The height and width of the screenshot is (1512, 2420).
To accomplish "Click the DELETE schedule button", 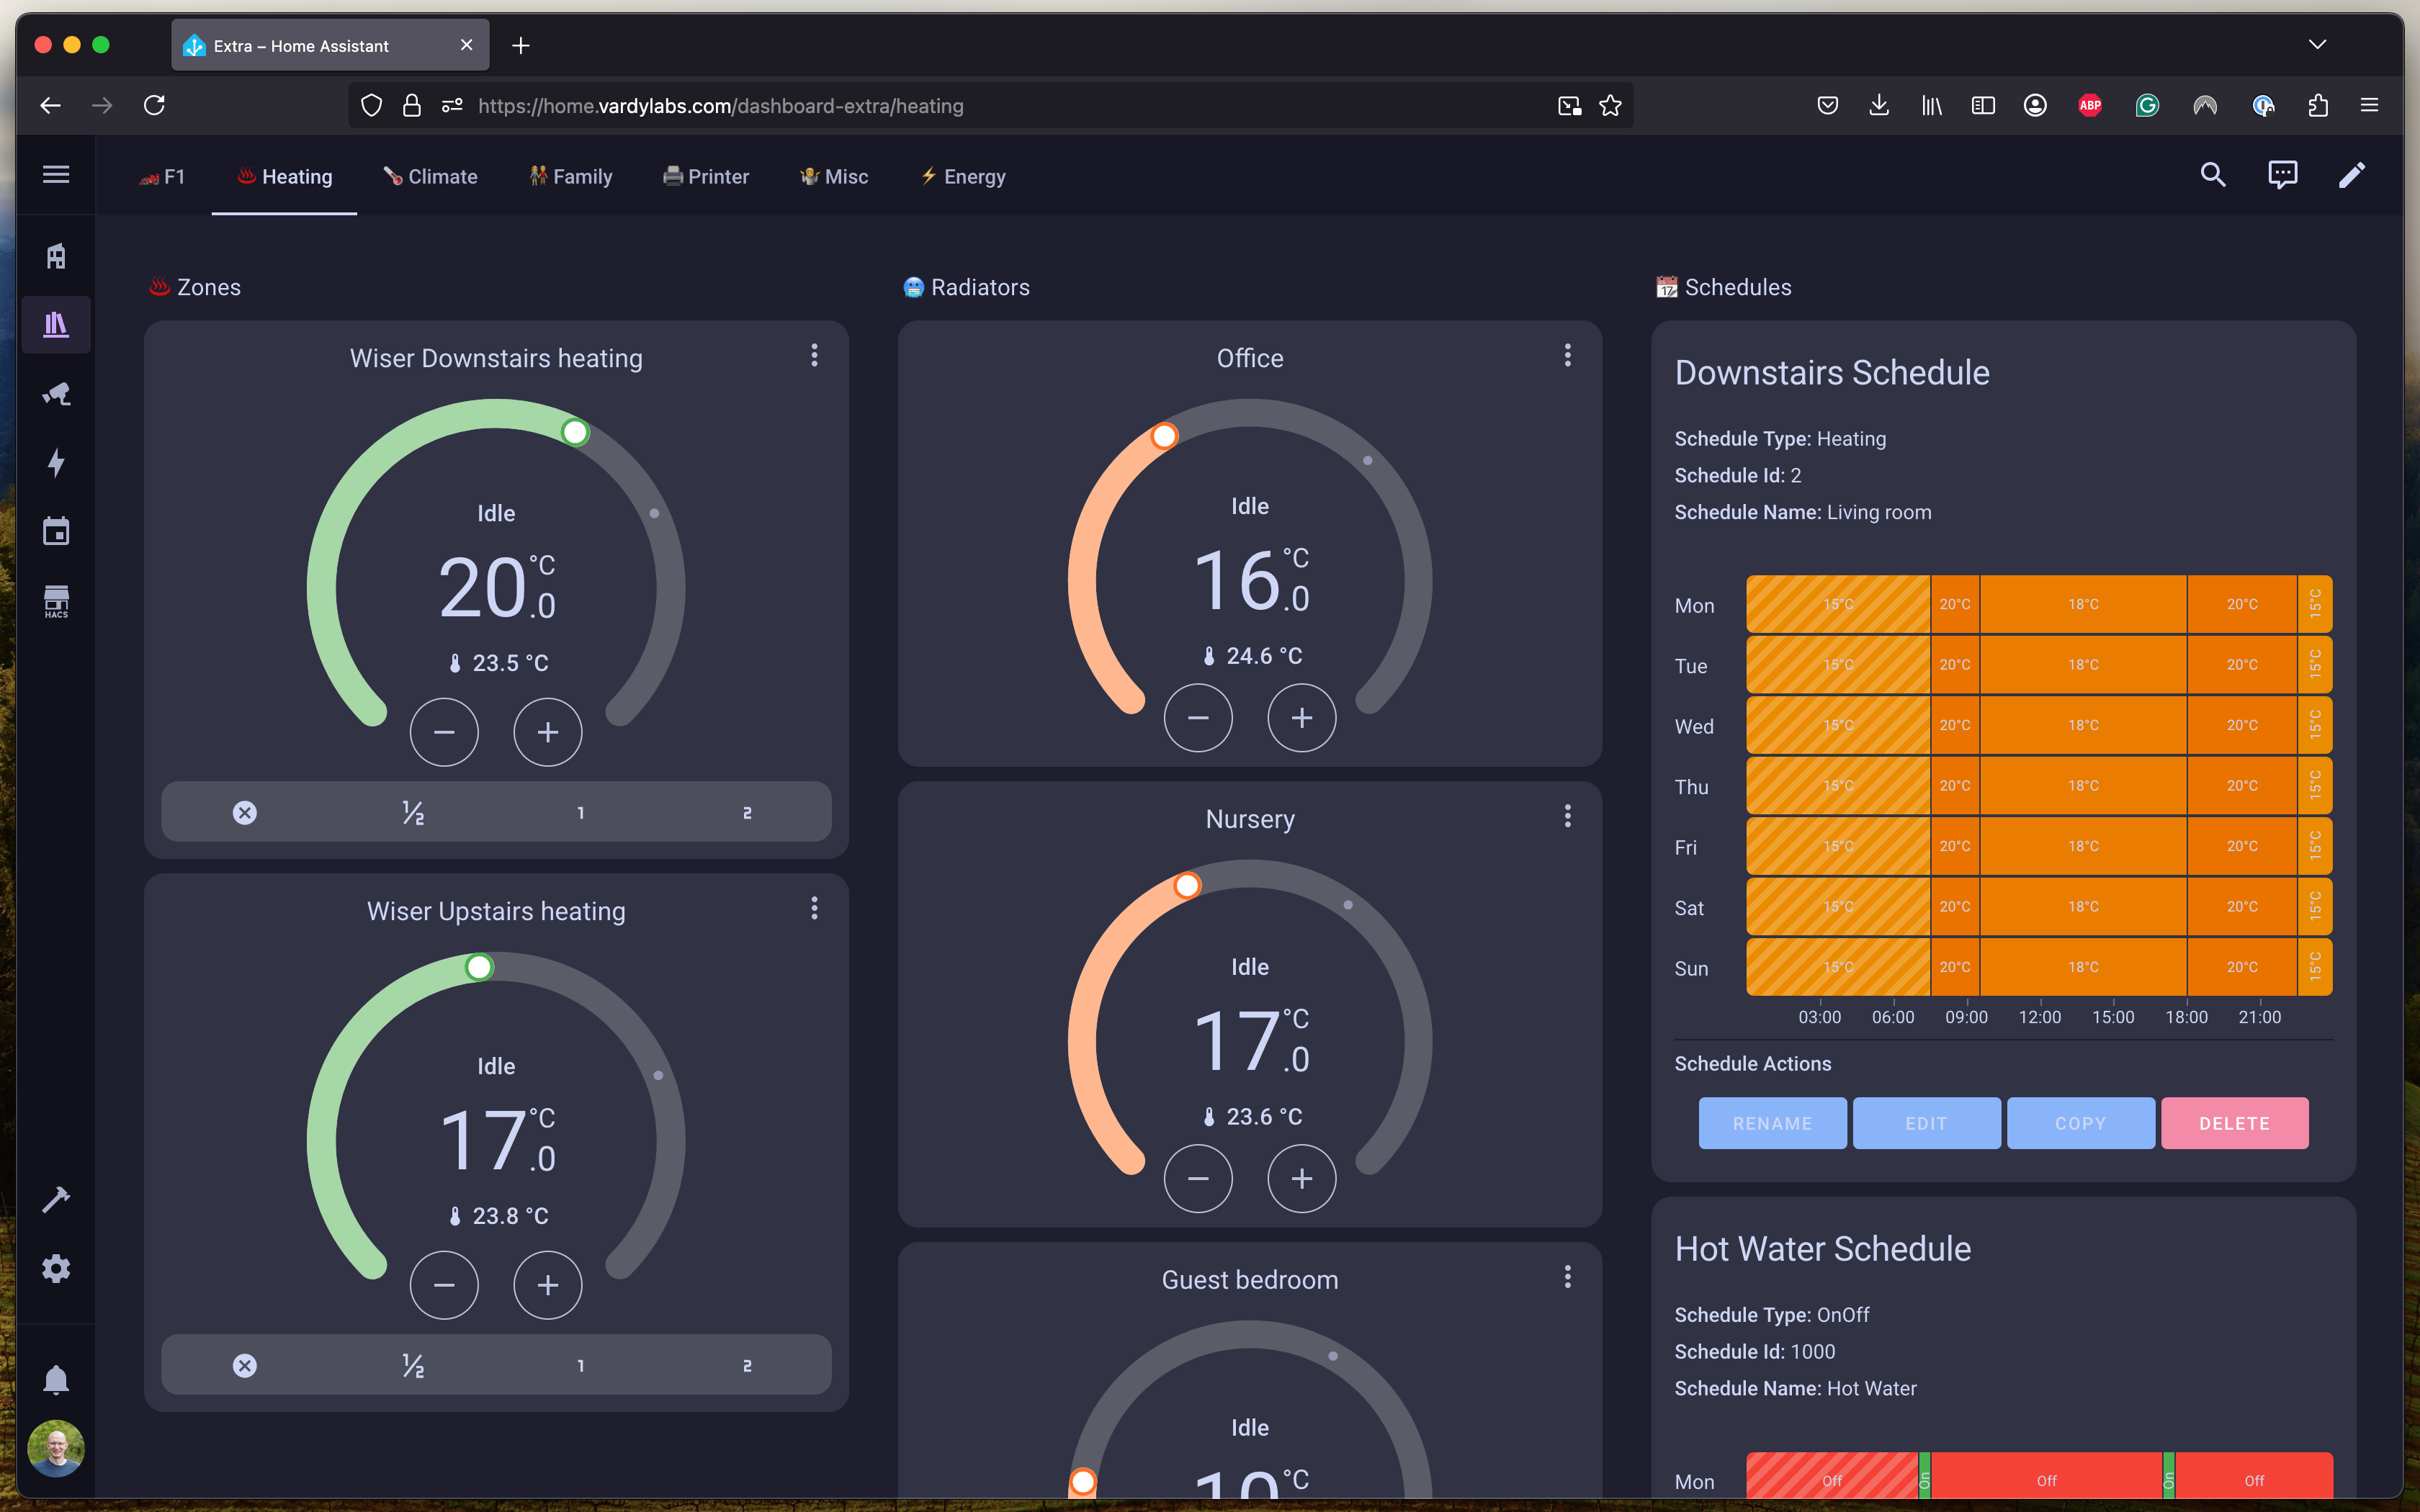I will click(2234, 1123).
